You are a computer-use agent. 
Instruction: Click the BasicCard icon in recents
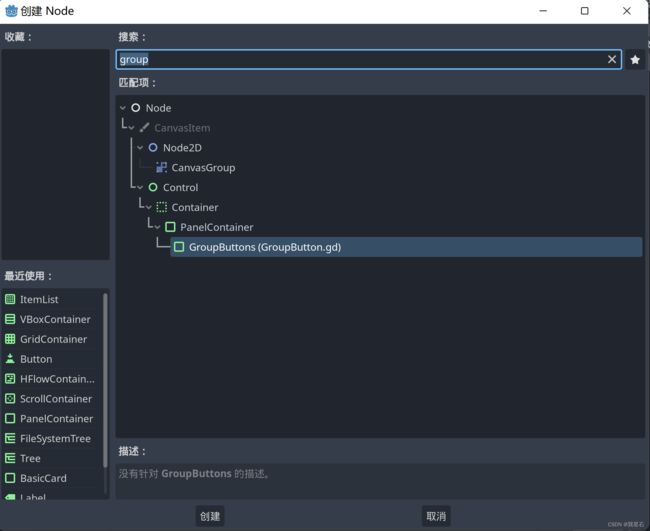10,478
